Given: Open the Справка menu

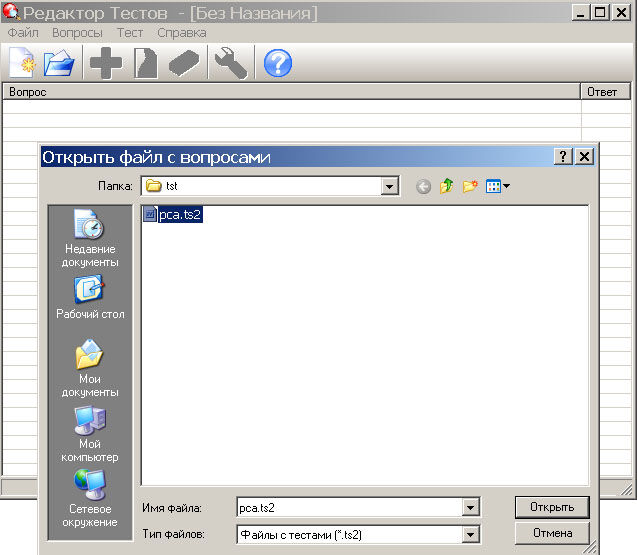Looking at the screenshot, I should pos(182,33).
